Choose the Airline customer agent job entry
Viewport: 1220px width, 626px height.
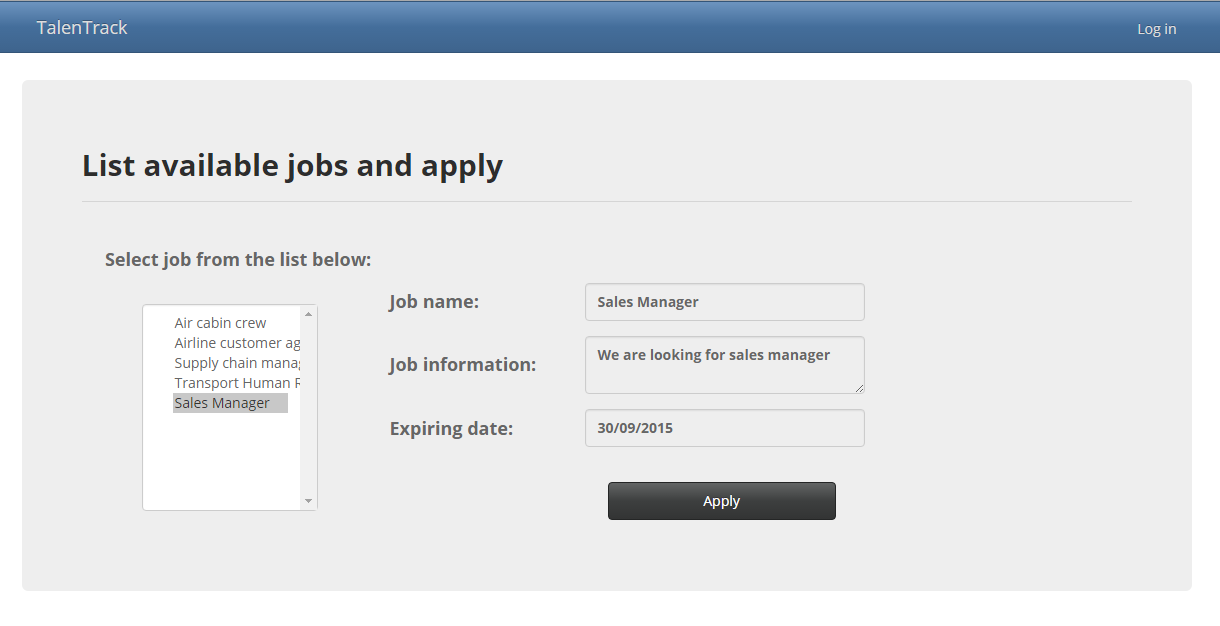[x=236, y=343]
